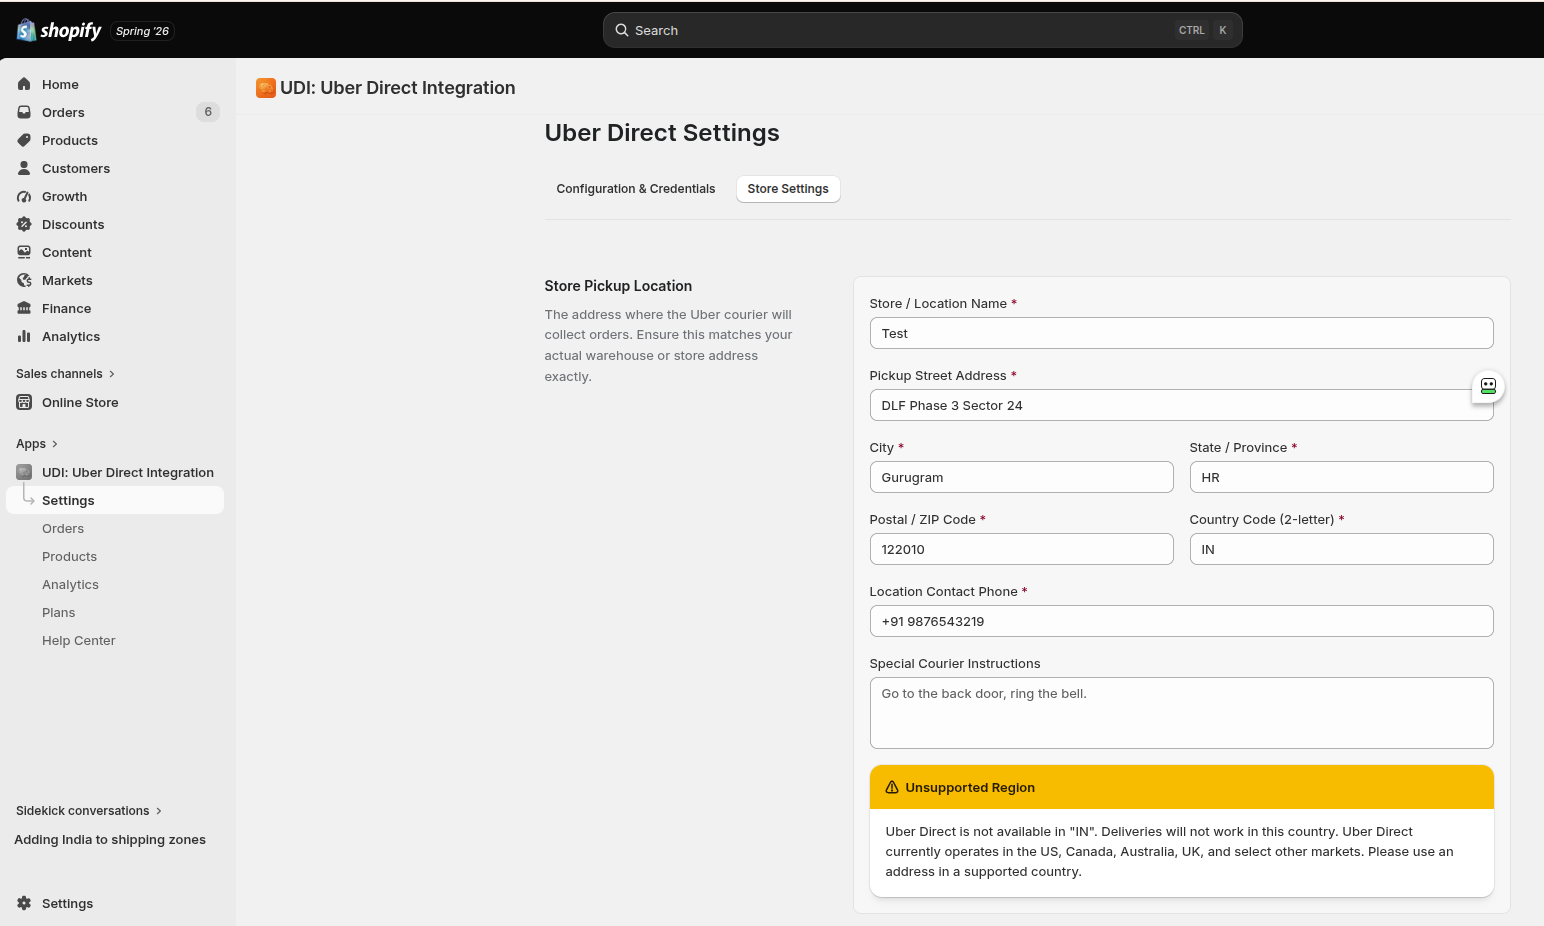Screen dimensions: 1544x926
Task: Click the Discounts badge icon
Action: coord(24,224)
